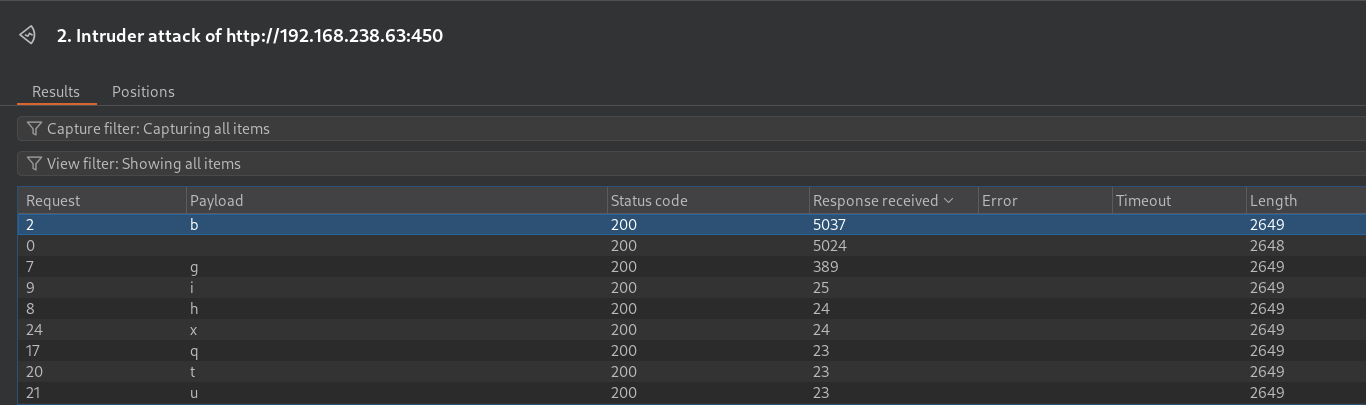Switch to the Positions tab
Screen dimensions: 1366x405
(x=143, y=92)
